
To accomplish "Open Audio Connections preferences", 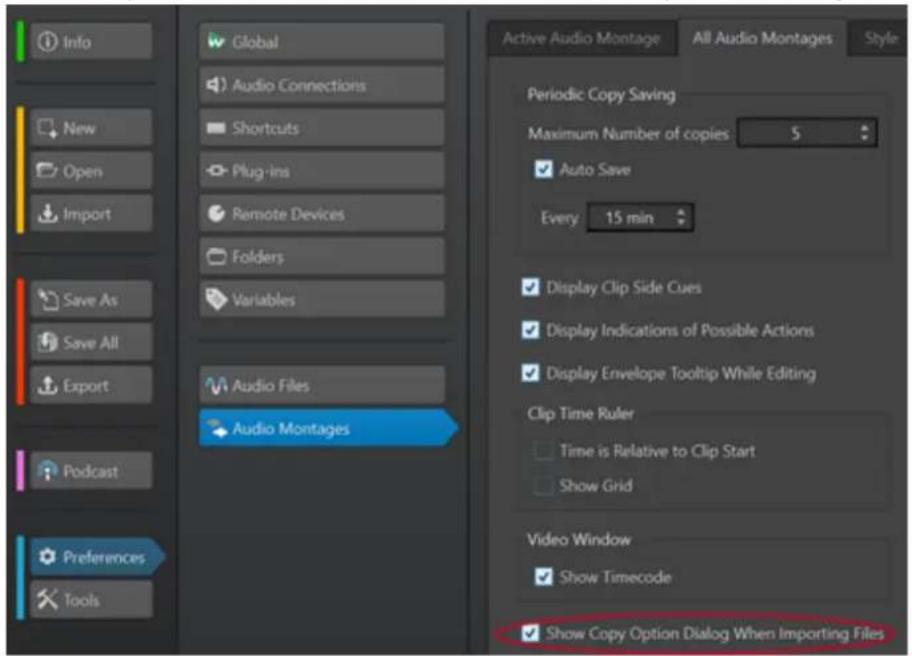I will (322, 85).
